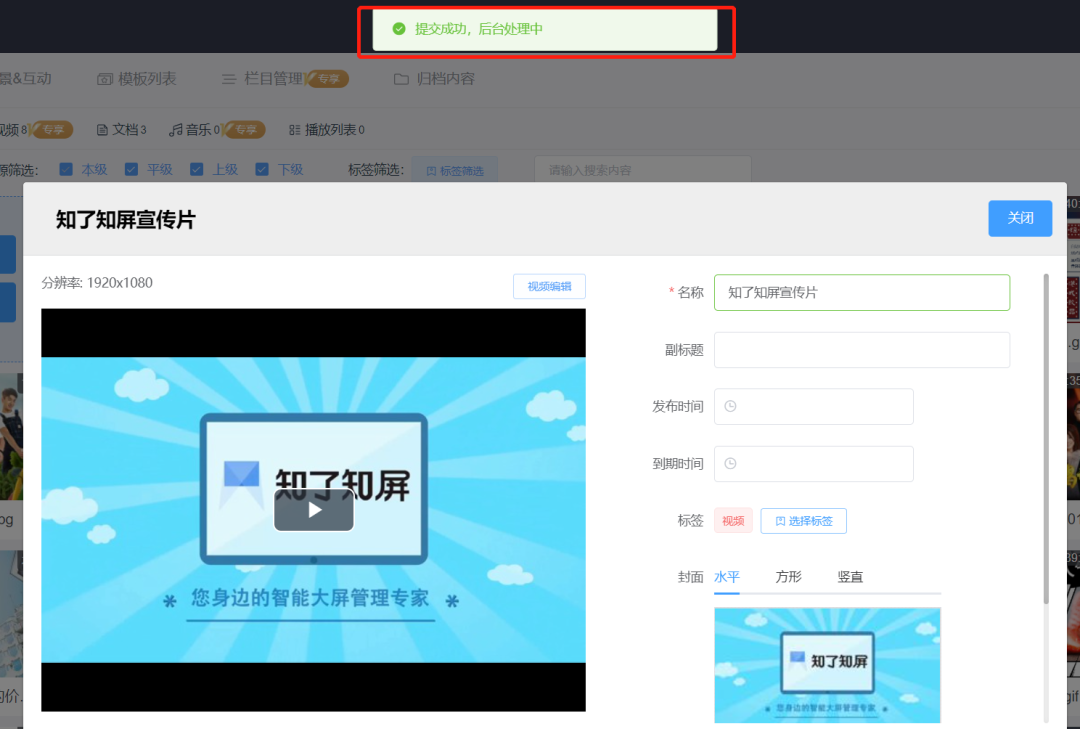The height and width of the screenshot is (729, 1080).
Task: Click the 模板列表 camera icon
Action: click(105, 79)
